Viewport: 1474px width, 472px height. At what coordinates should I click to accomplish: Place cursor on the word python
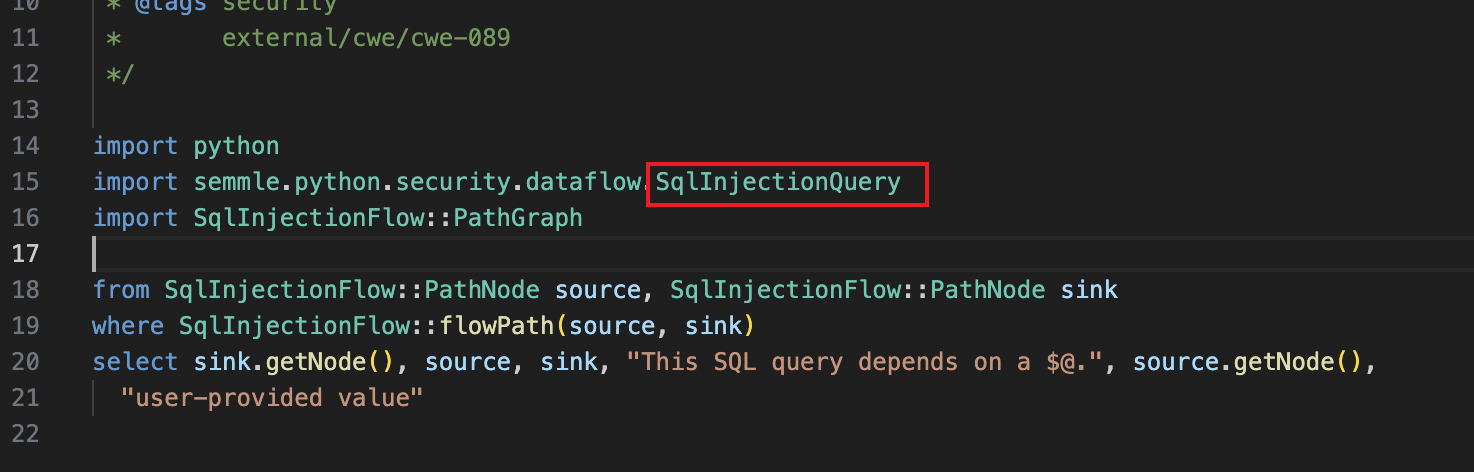click(236, 145)
